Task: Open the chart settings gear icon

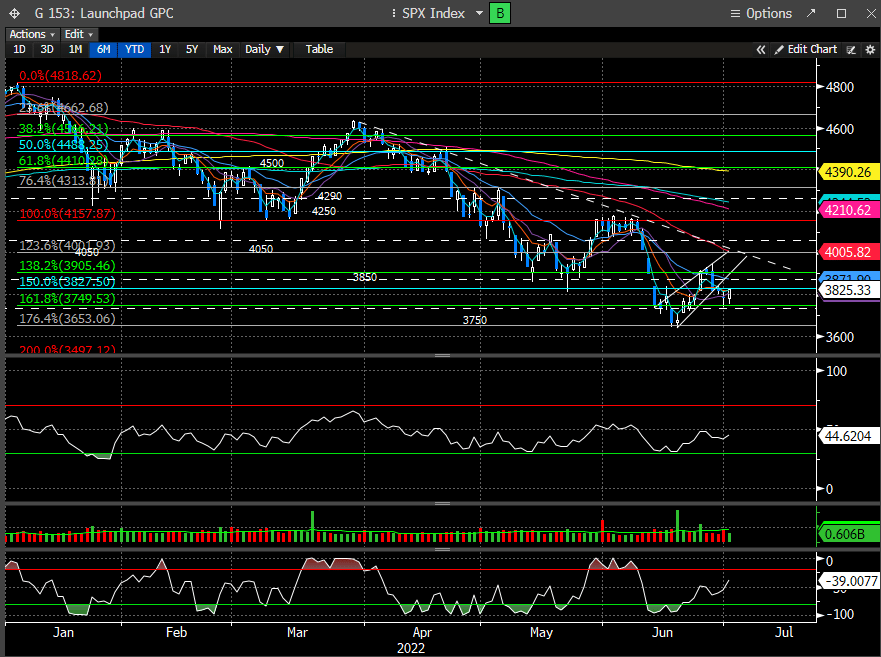Action: (x=869, y=49)
